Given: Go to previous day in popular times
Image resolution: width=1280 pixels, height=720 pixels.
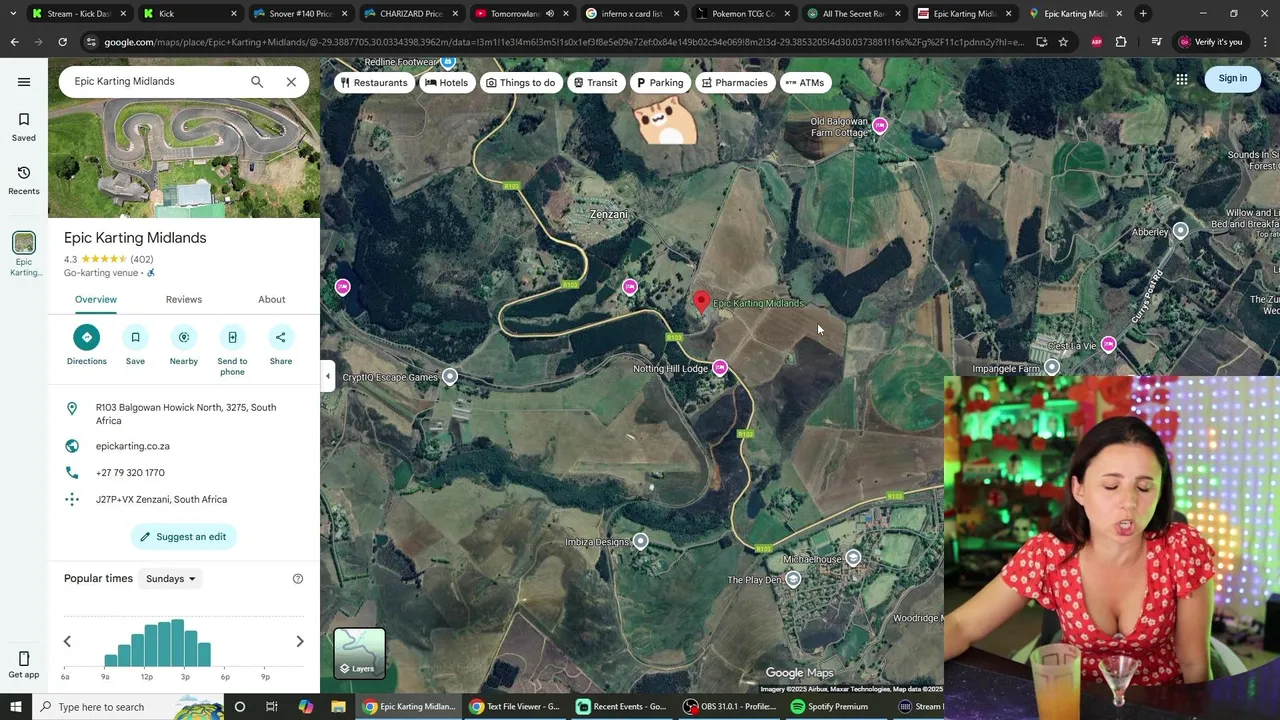Looking at the screenshot, I should pyautogui.click(x=67, y=641).
